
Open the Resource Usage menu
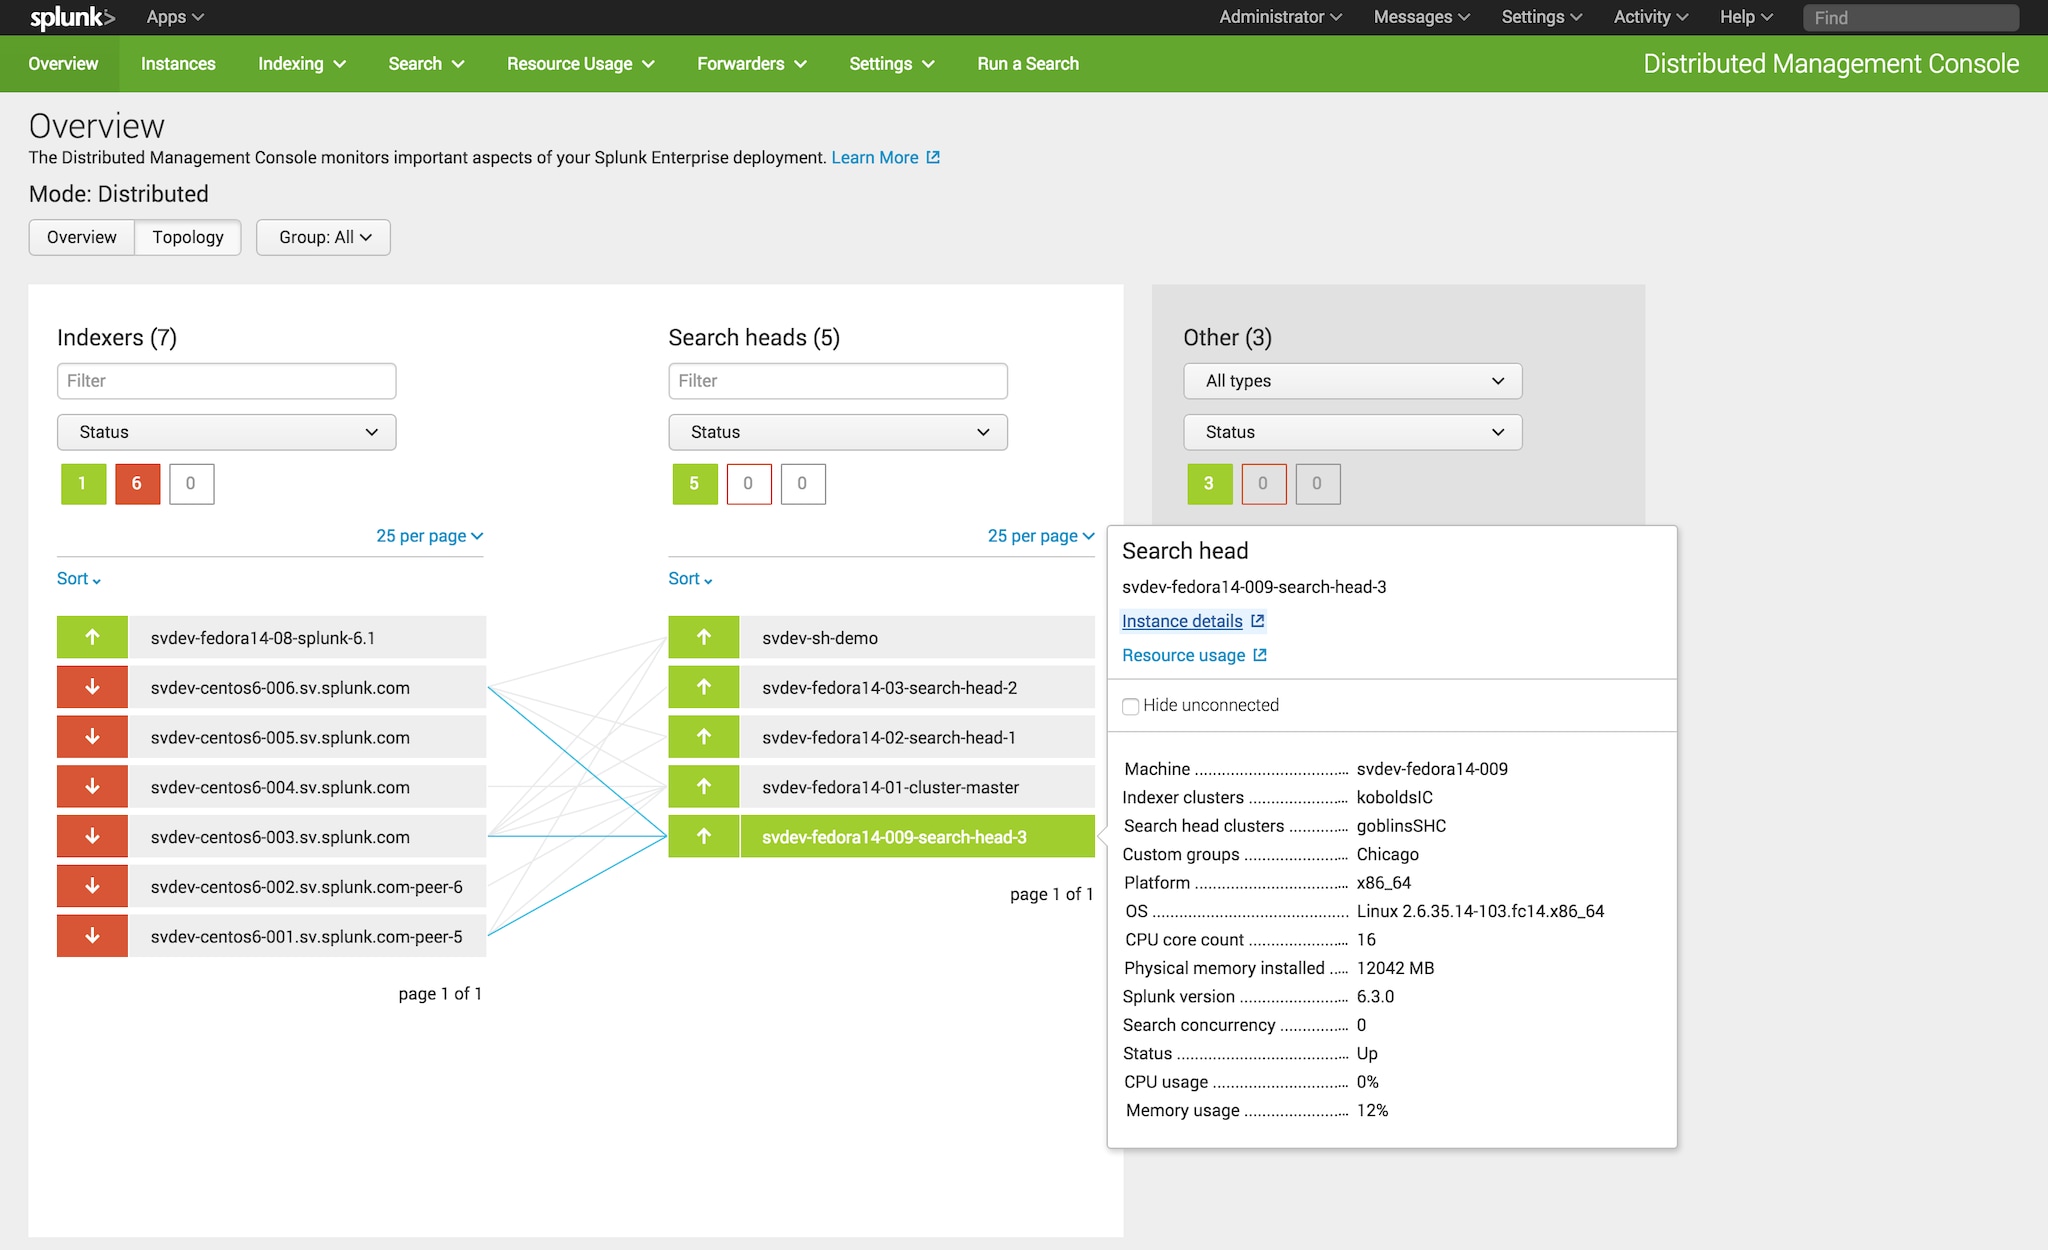coord(580,64)
